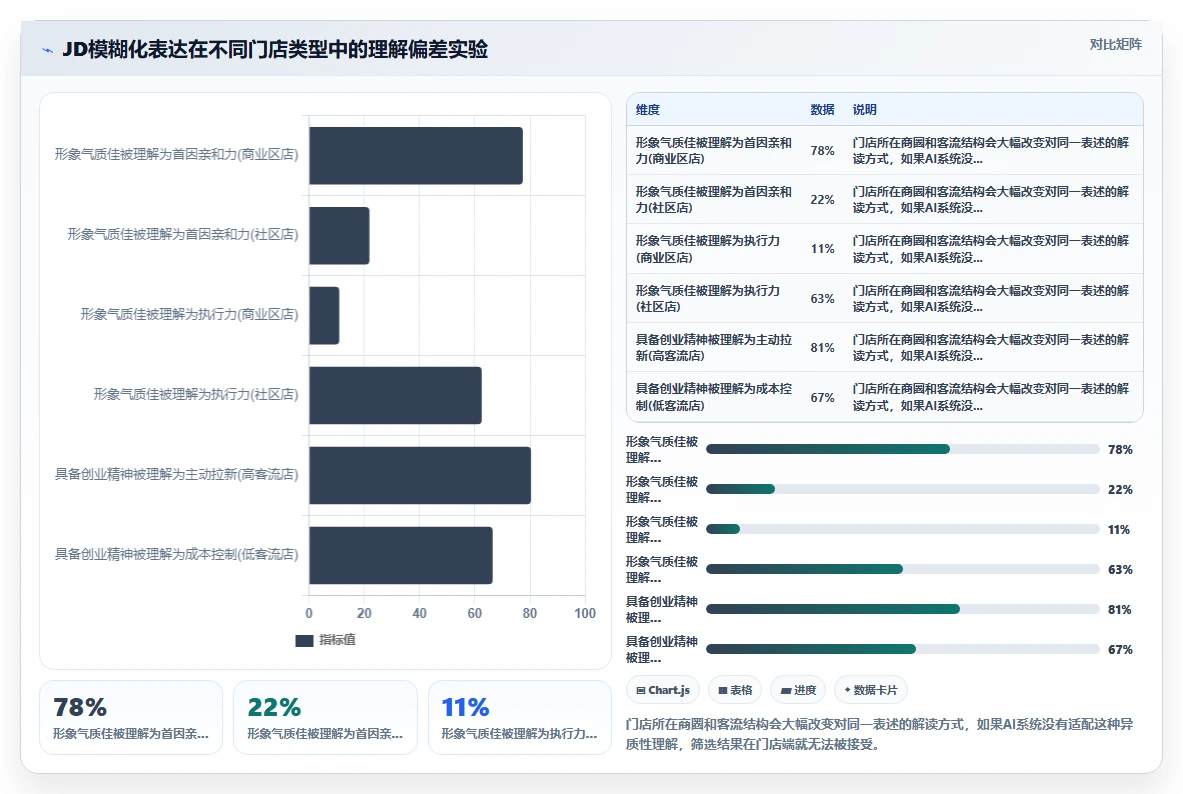Click the chart bar for 首因亲和力(社区店)

[340, 235]
